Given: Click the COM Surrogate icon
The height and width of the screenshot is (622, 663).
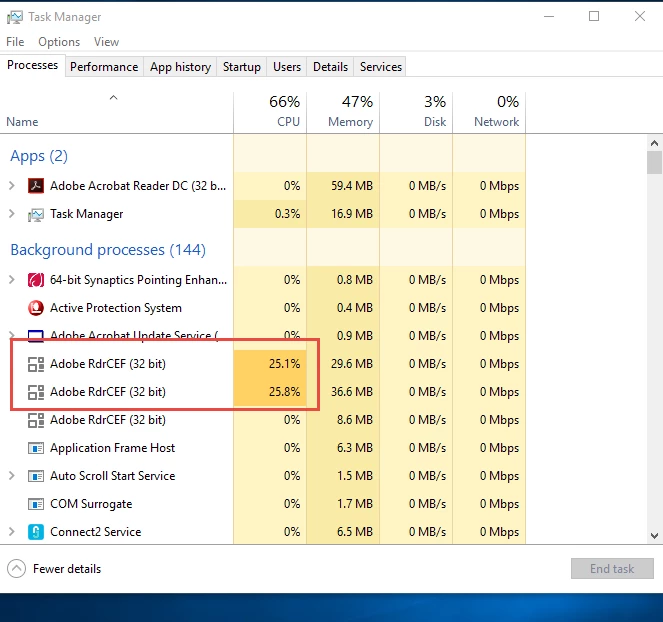Looking at the screenshot, I should (36, 504).
